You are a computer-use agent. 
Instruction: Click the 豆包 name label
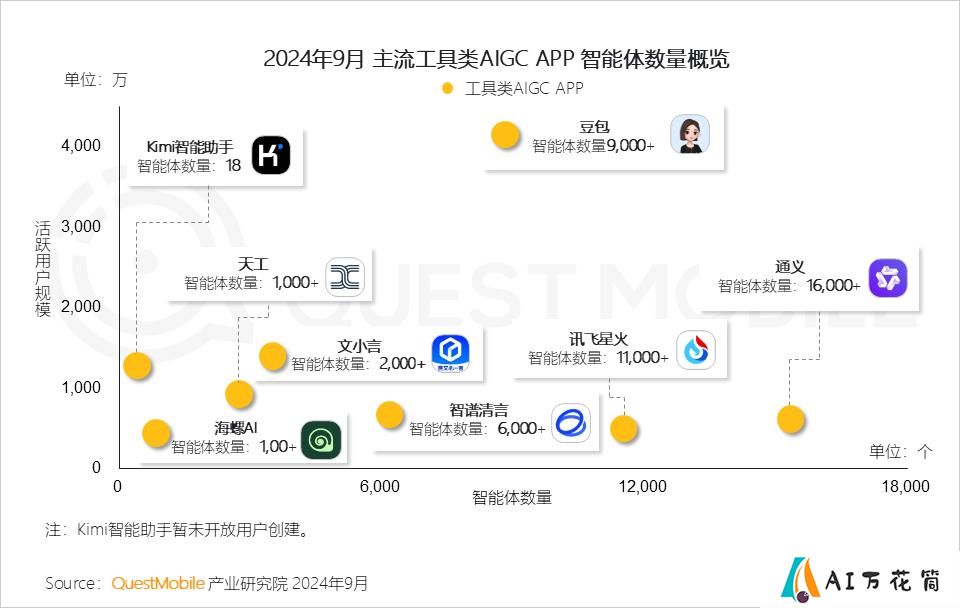click(x=594, y=127)
